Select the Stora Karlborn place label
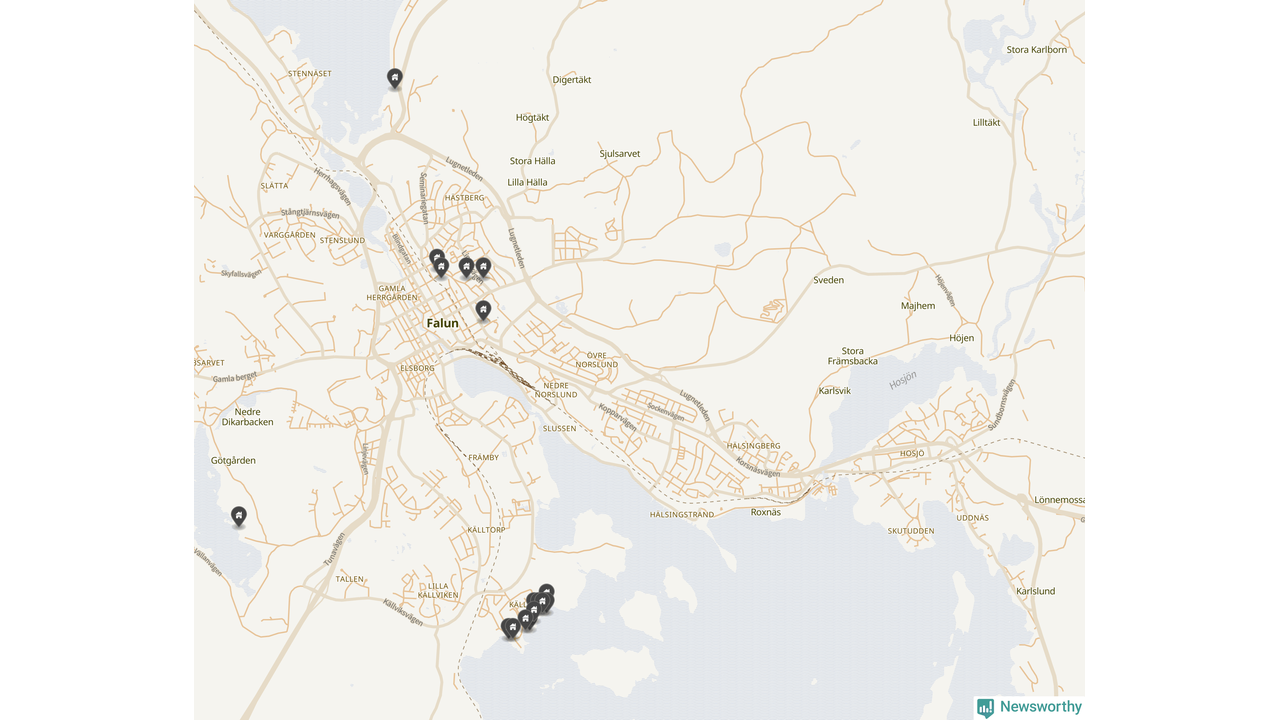 click(x=1037, y=49)
